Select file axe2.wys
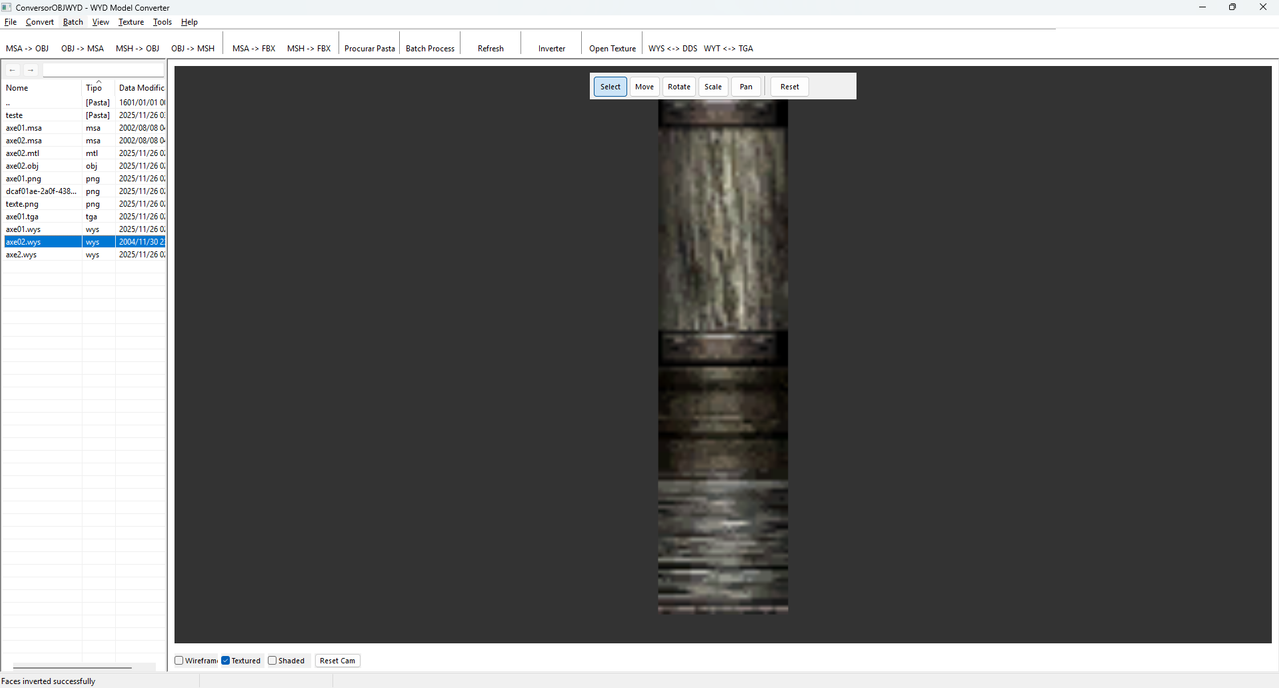1279x688 pixels. [84, 255]
